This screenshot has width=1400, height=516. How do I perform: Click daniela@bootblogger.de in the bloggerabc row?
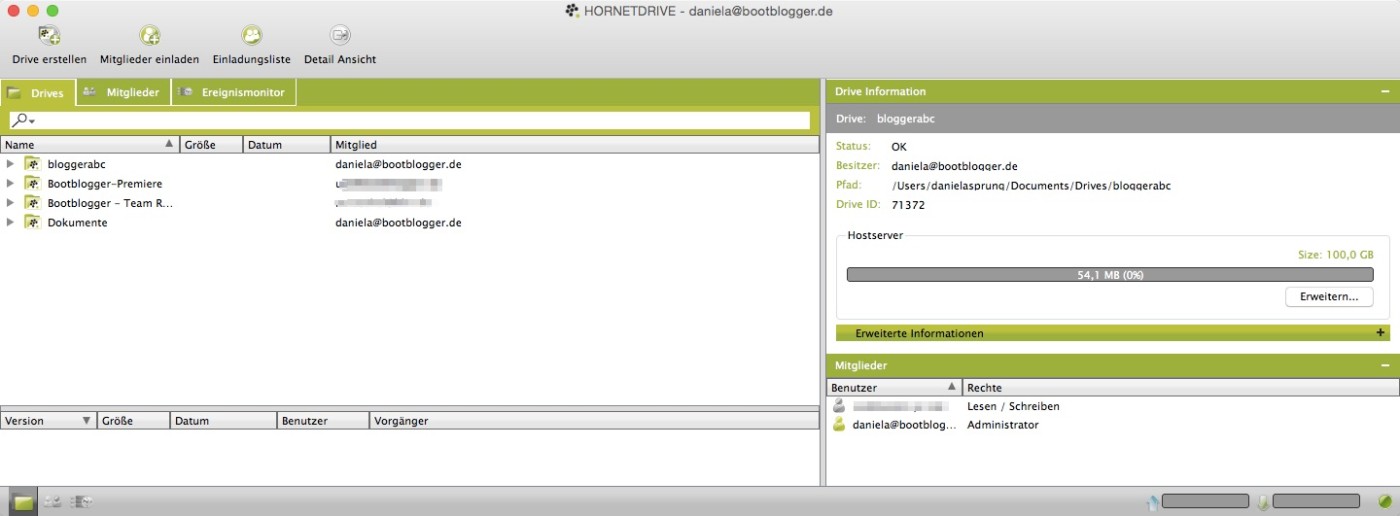point(398,164)
